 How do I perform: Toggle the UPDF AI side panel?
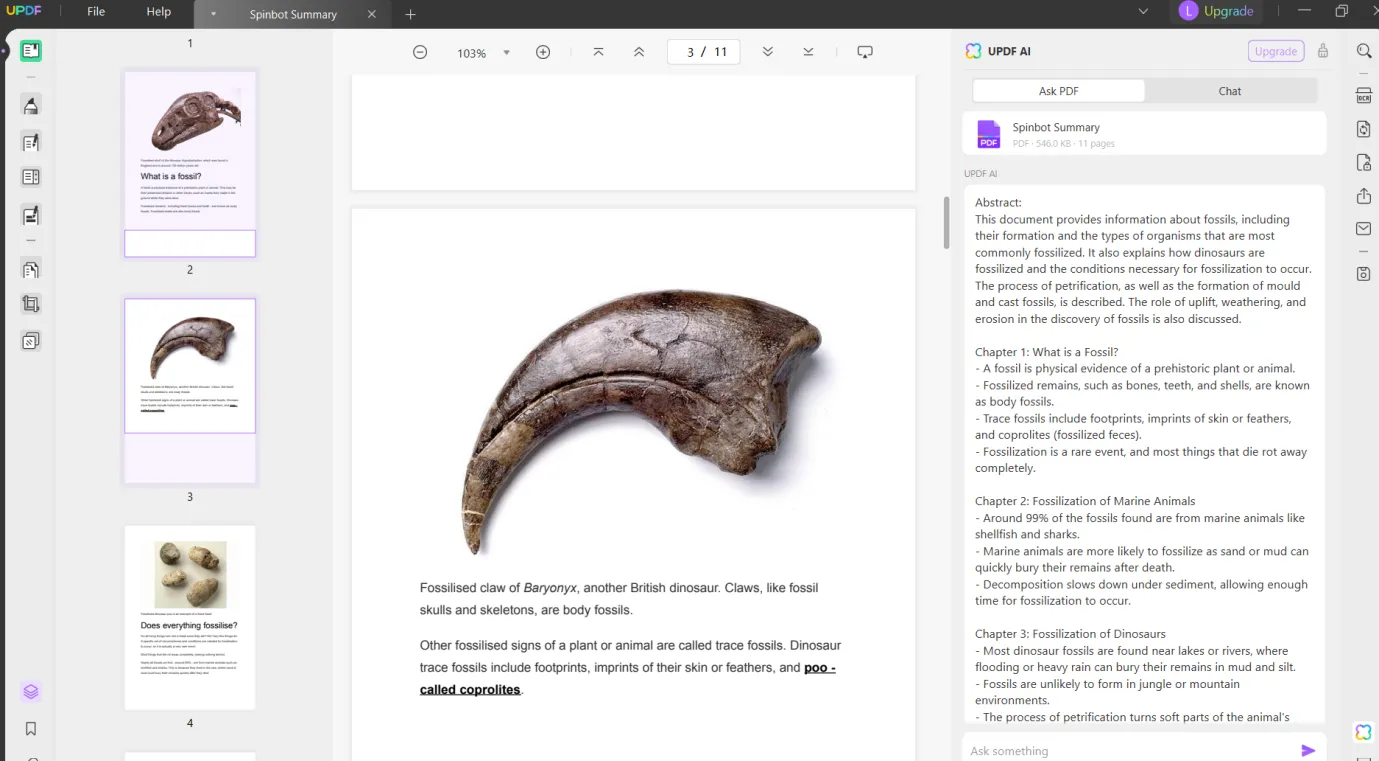pos(1363,732)
